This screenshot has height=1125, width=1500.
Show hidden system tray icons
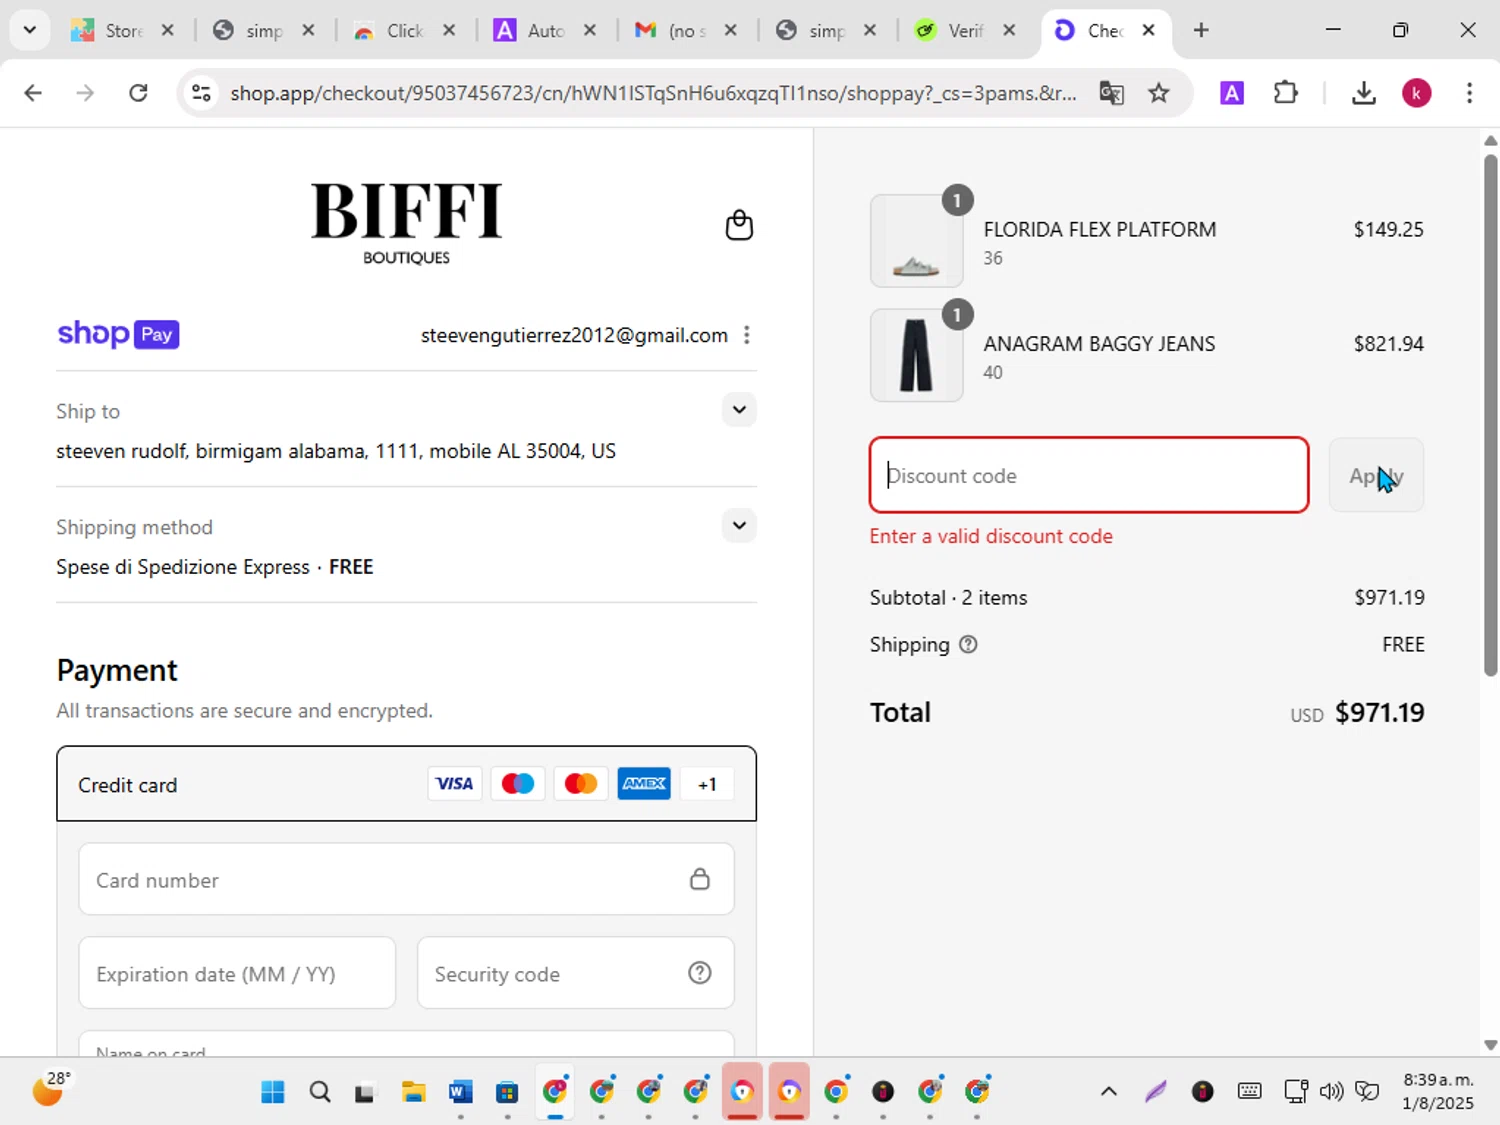1108,1091
